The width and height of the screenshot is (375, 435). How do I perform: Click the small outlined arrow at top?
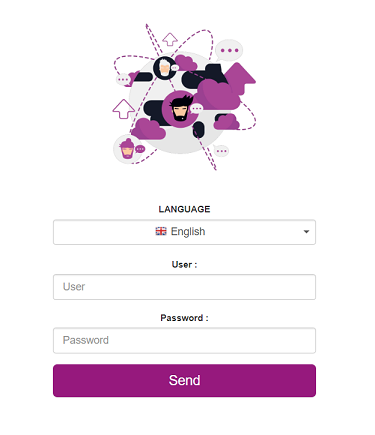point(170,39)
